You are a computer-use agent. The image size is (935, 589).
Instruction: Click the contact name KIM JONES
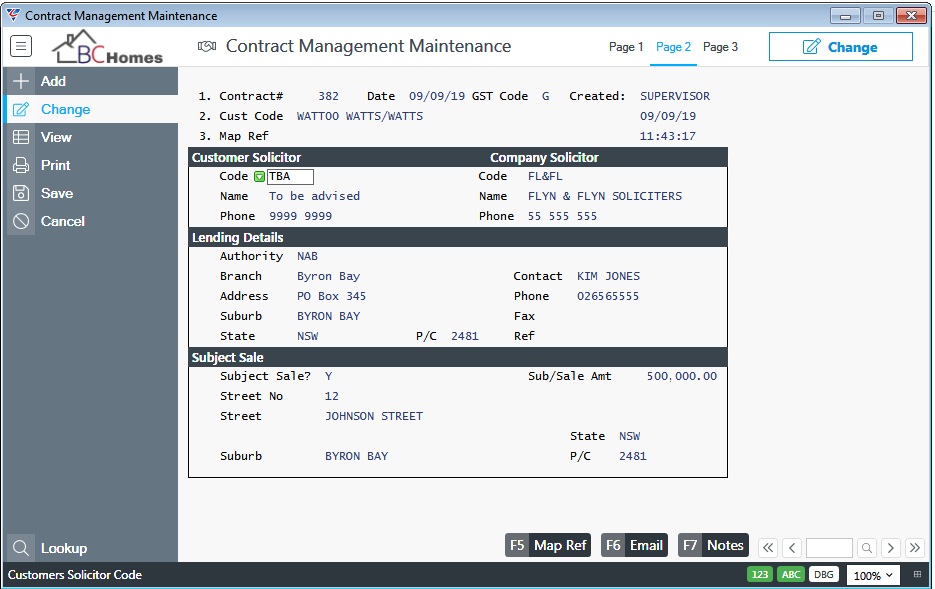pos(608,277)
